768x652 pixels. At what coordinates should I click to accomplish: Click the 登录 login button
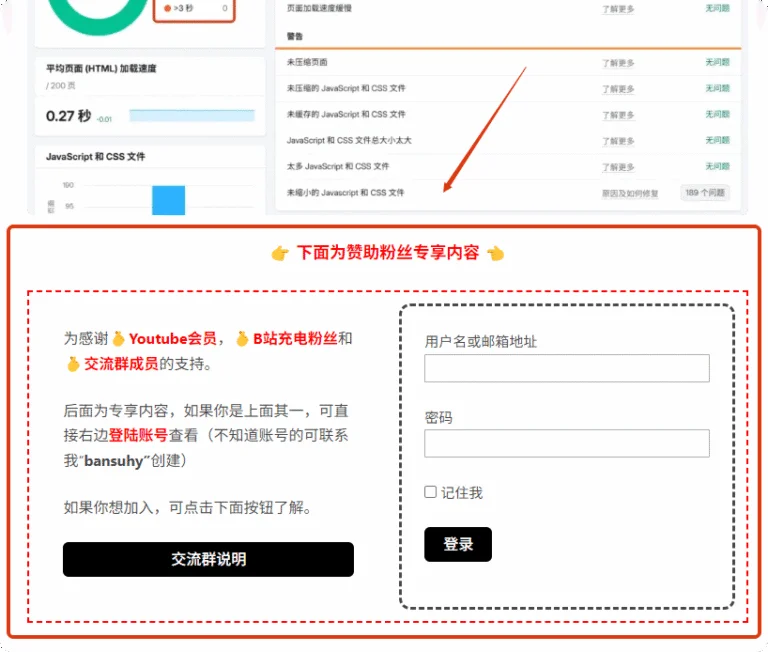458,544
